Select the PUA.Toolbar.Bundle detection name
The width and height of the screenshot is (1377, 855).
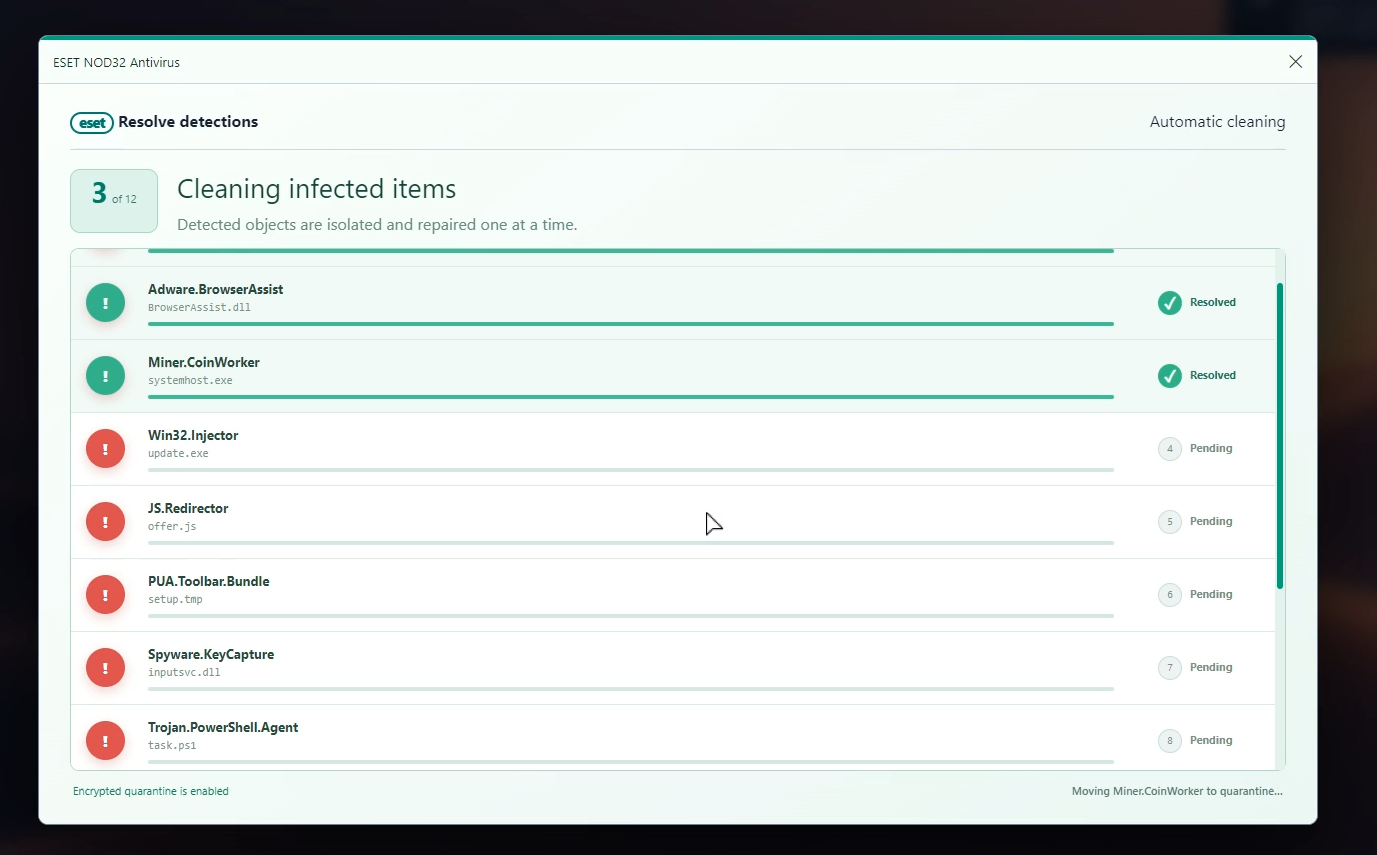click(x=208, y=582)
